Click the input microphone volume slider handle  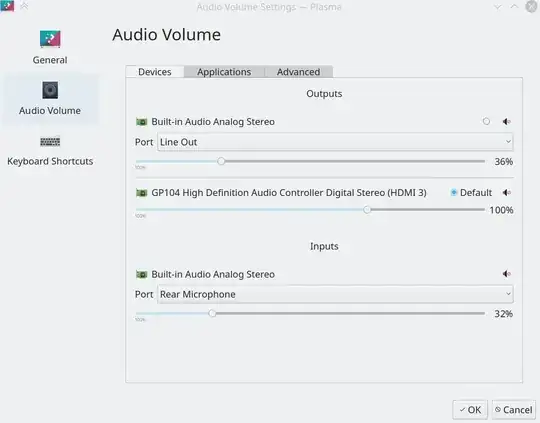click(212, 313)
